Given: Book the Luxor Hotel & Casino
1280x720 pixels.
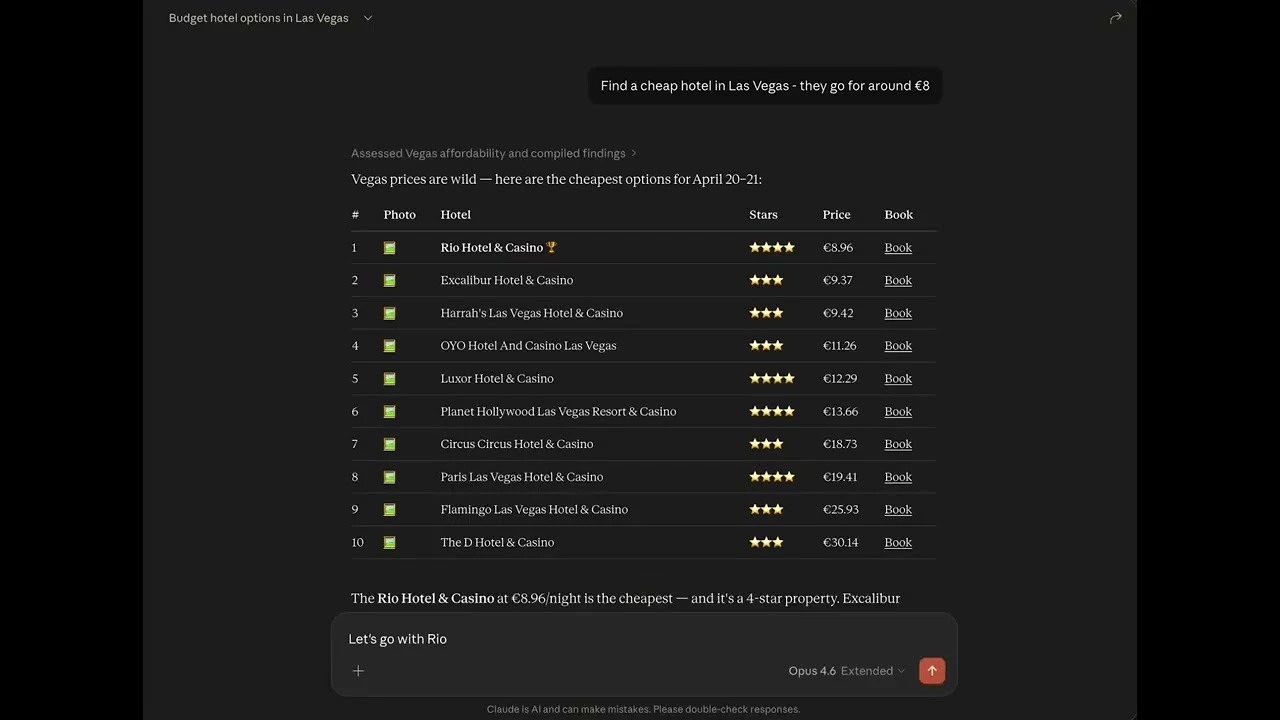Looking at the screenshot, I should click(x=898, y=378).
